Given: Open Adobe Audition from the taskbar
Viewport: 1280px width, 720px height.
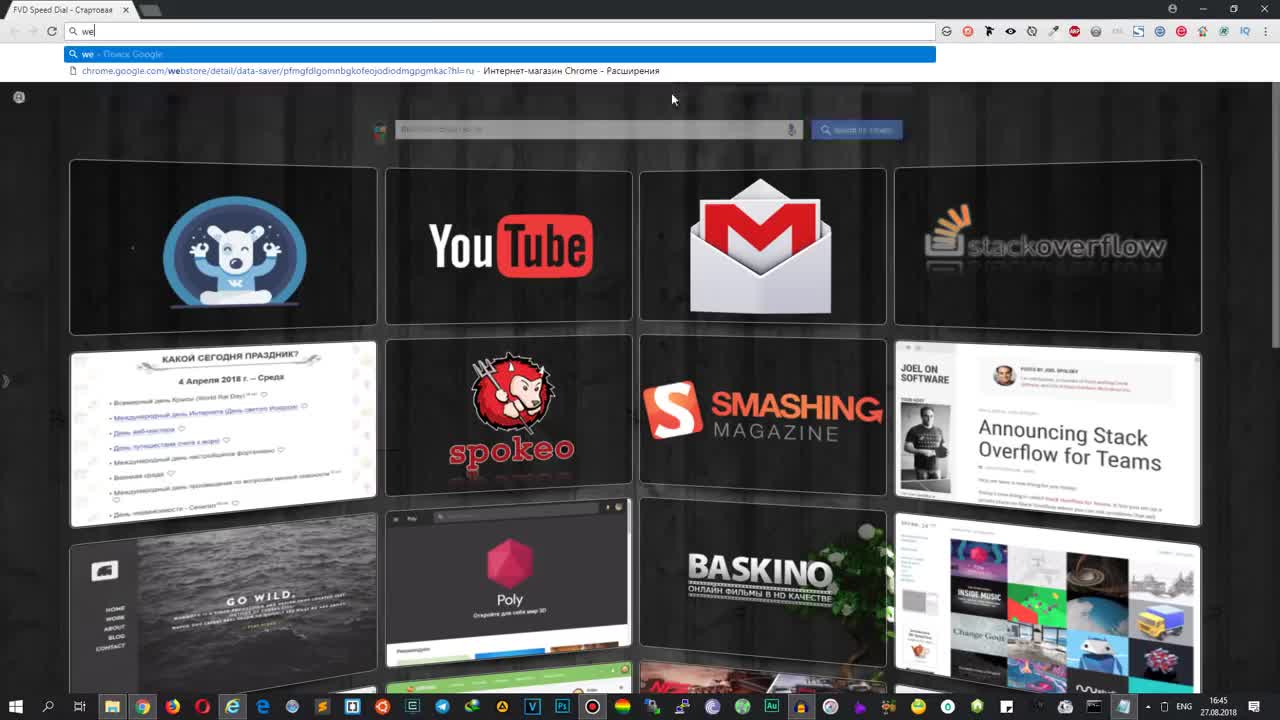Looking at the screenshot, I should [772, 707].
